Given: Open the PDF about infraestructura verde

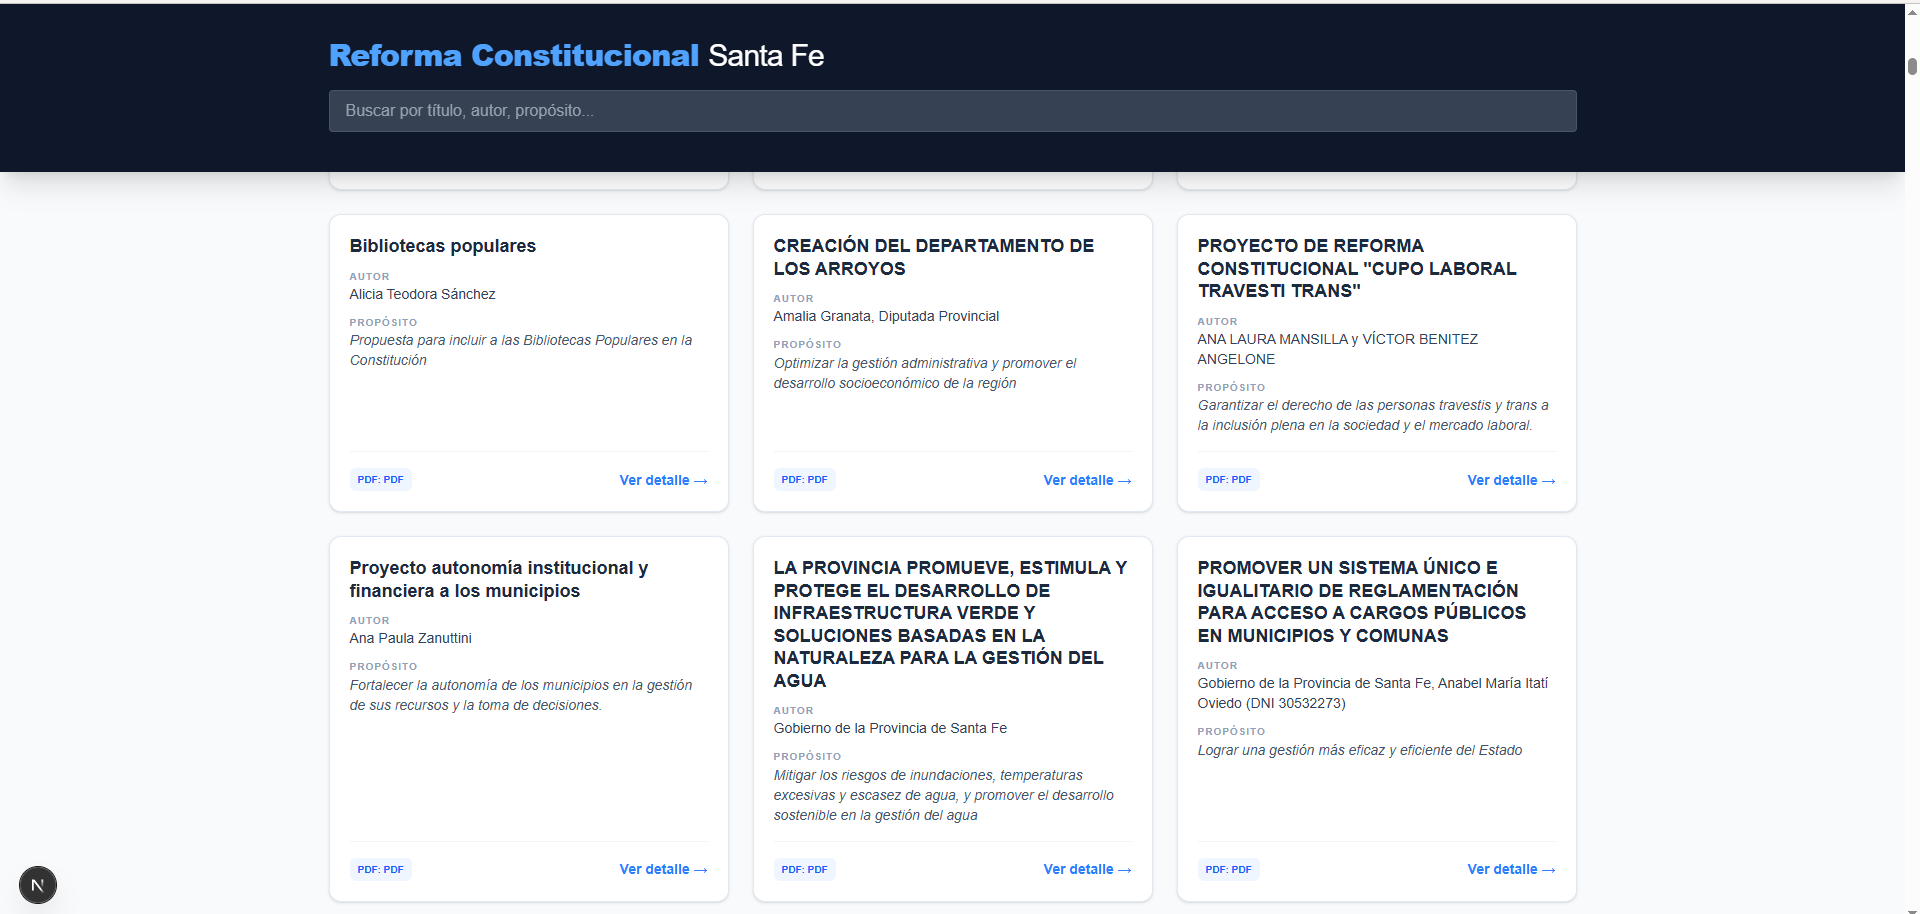Looking at the screenshot, I should pos(804,869).
